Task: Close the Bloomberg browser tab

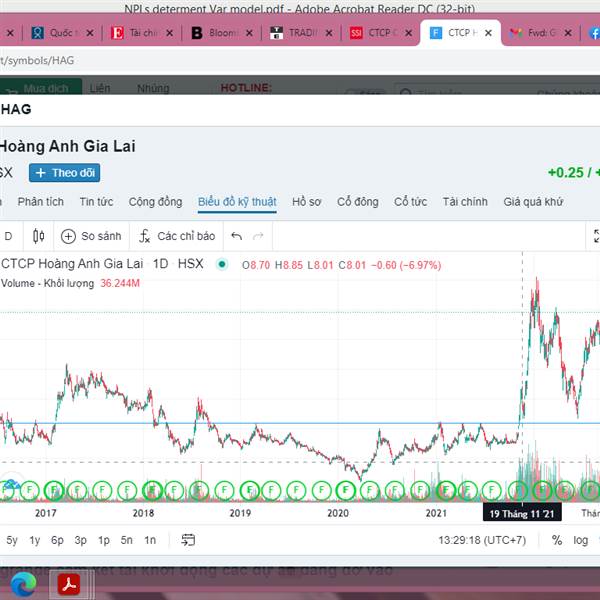Action: (x=249, y=33)
